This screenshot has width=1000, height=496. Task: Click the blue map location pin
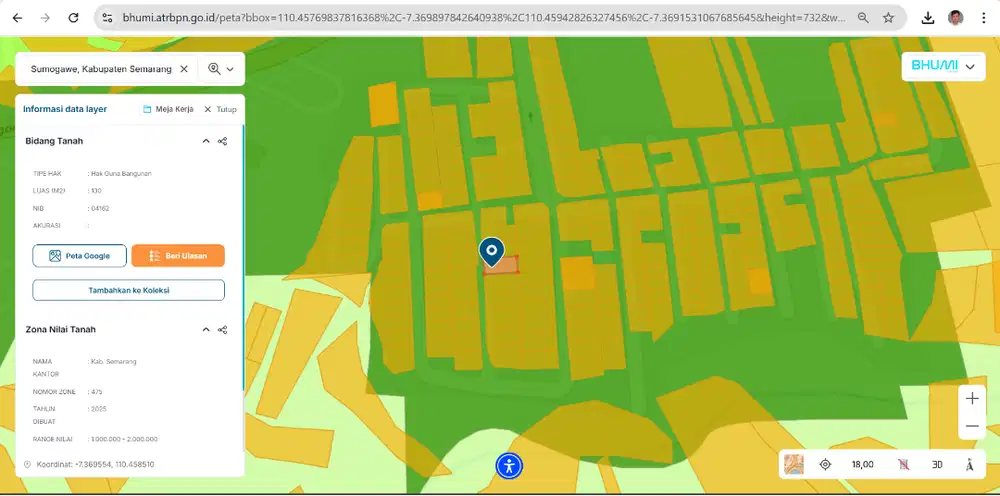[491, 250]
